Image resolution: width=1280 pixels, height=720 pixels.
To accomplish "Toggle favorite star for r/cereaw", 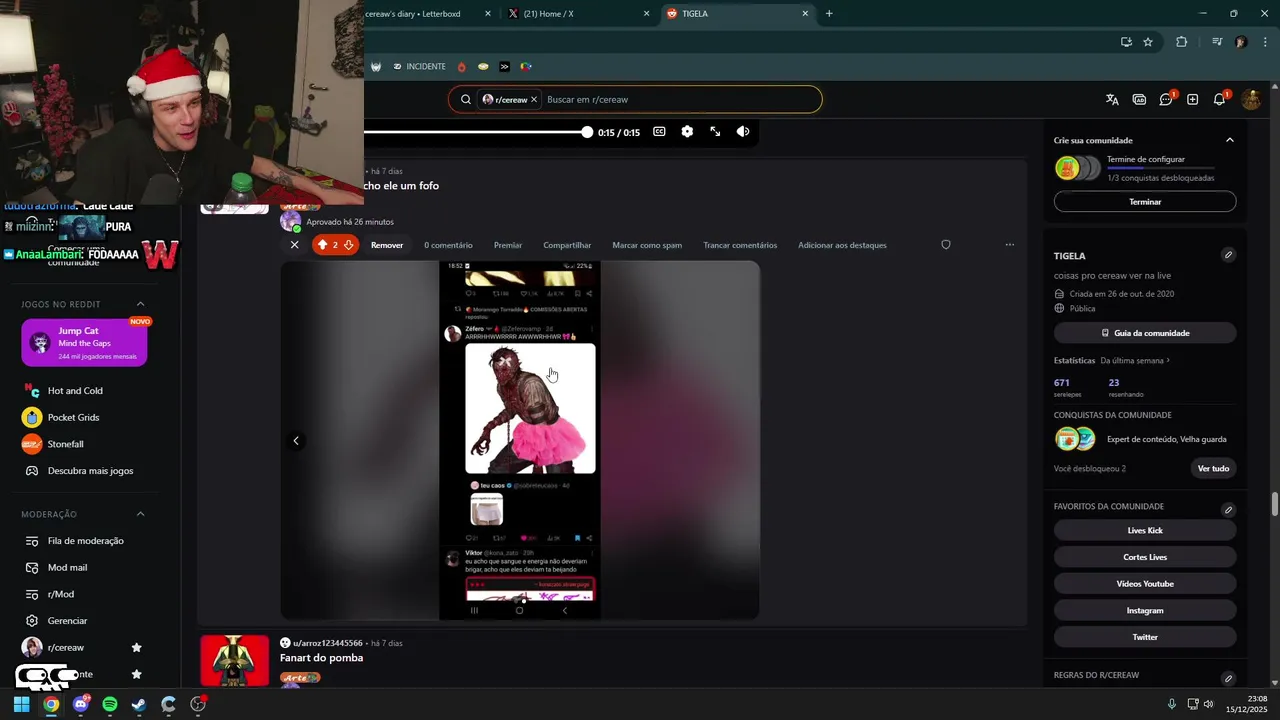I will pyautogui.click(x=137, y=648).
